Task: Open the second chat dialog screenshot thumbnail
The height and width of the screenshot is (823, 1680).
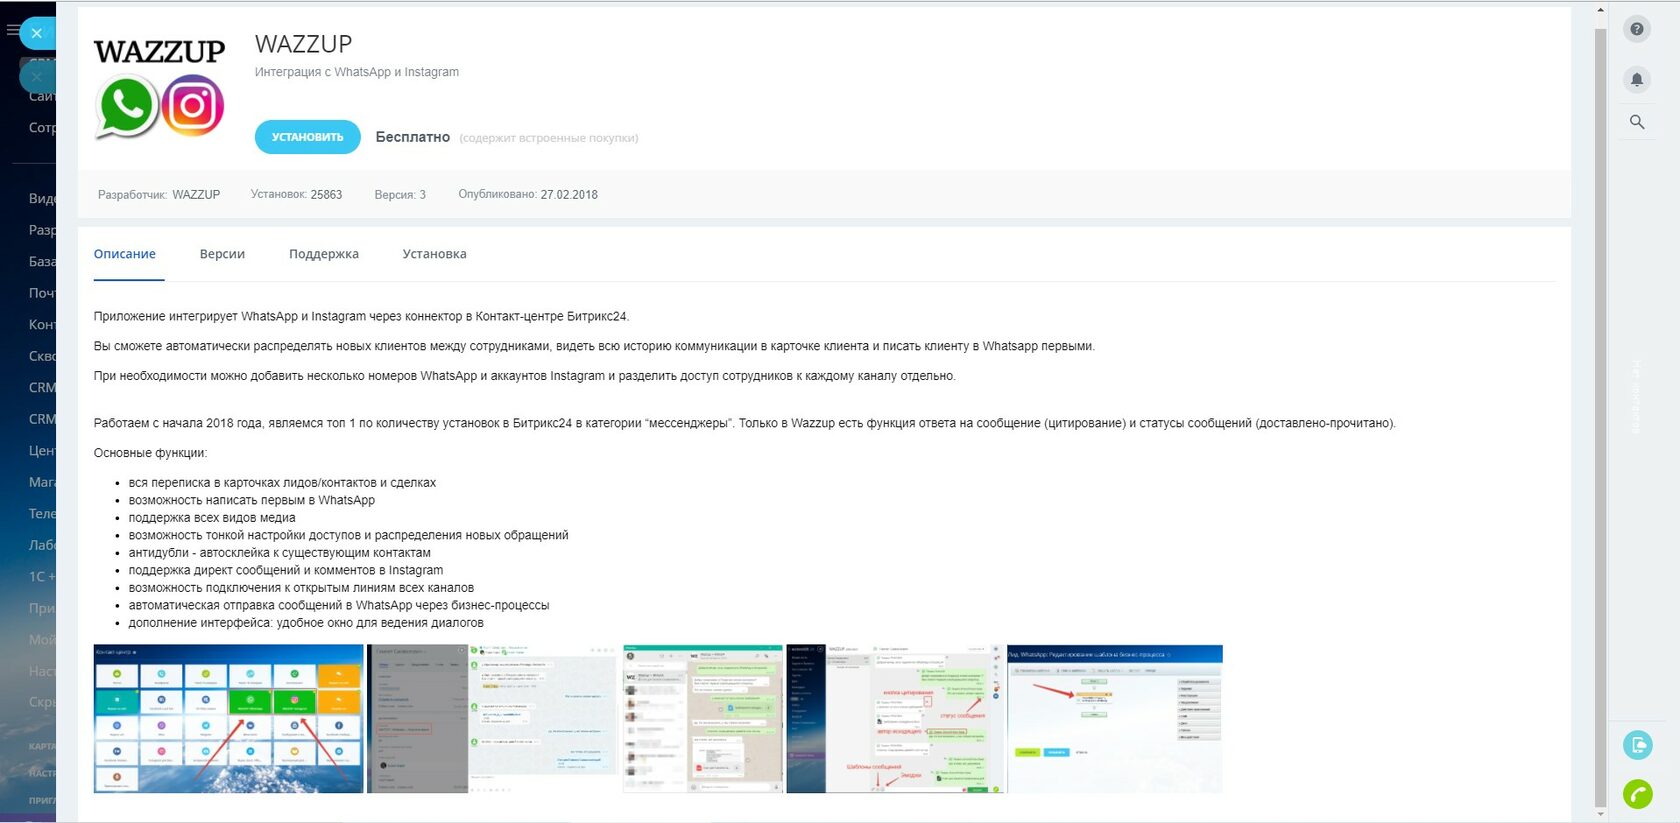Action: 493,719
